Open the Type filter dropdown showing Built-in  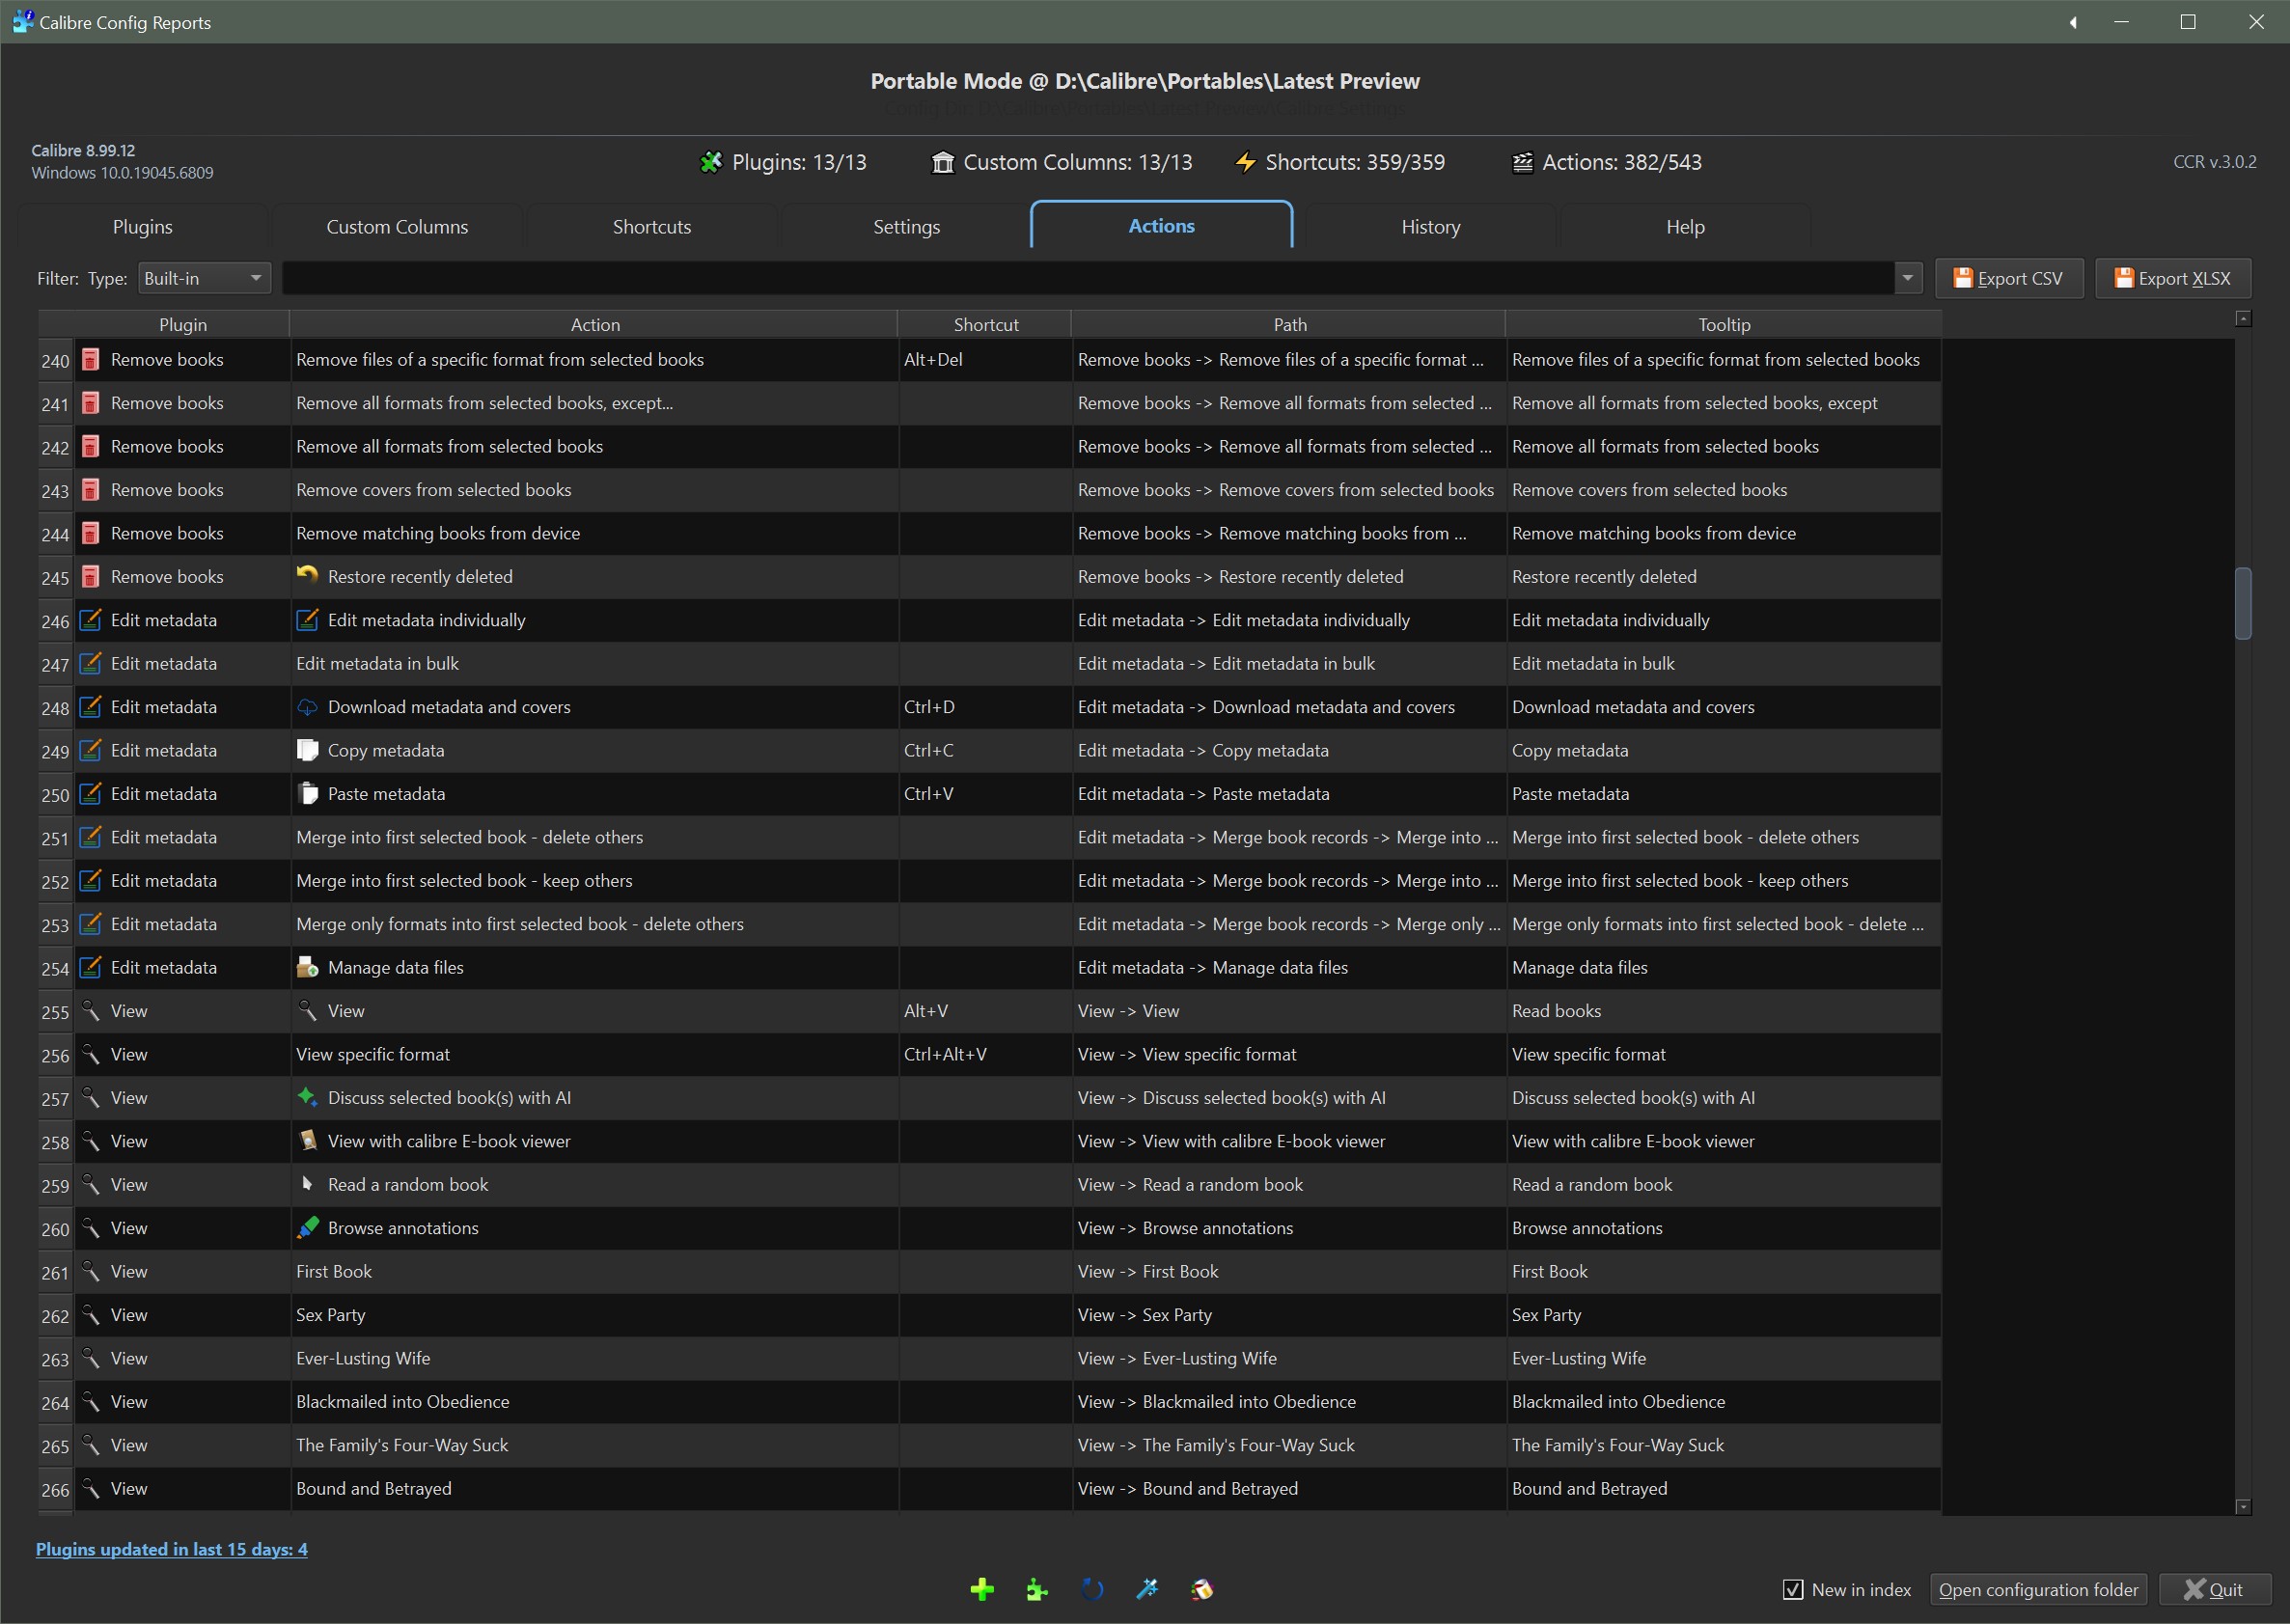(x=203, y=278)
